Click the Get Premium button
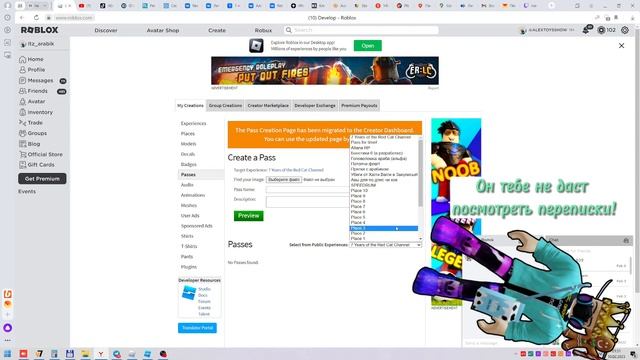Viewport: 640px width, 360px height. [x=42, y=179]
